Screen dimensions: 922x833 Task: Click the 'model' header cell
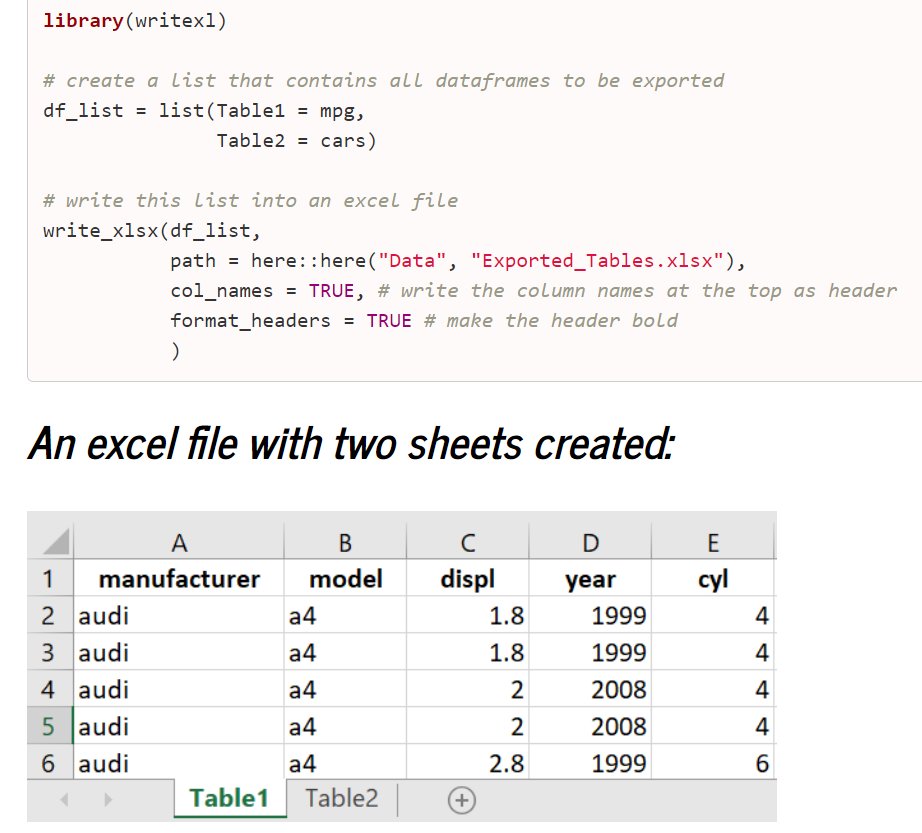[345, 578]
